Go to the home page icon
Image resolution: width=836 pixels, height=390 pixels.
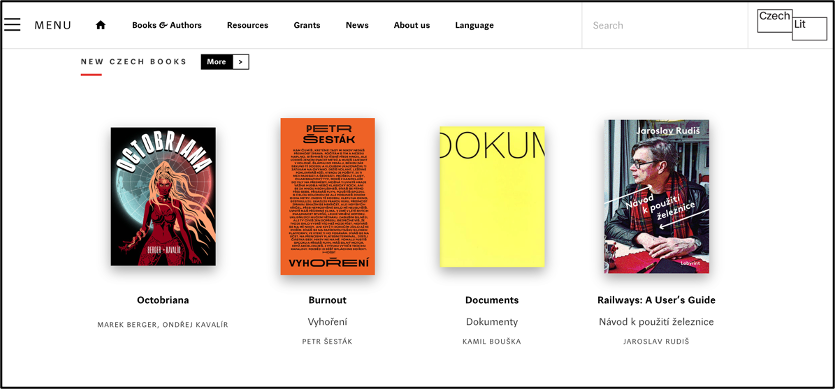pos(100,25)
